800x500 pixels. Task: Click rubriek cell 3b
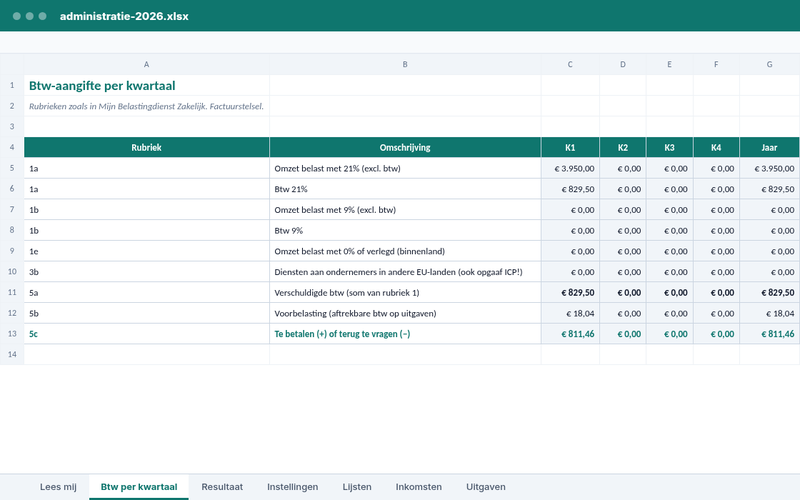coord(146,272)
